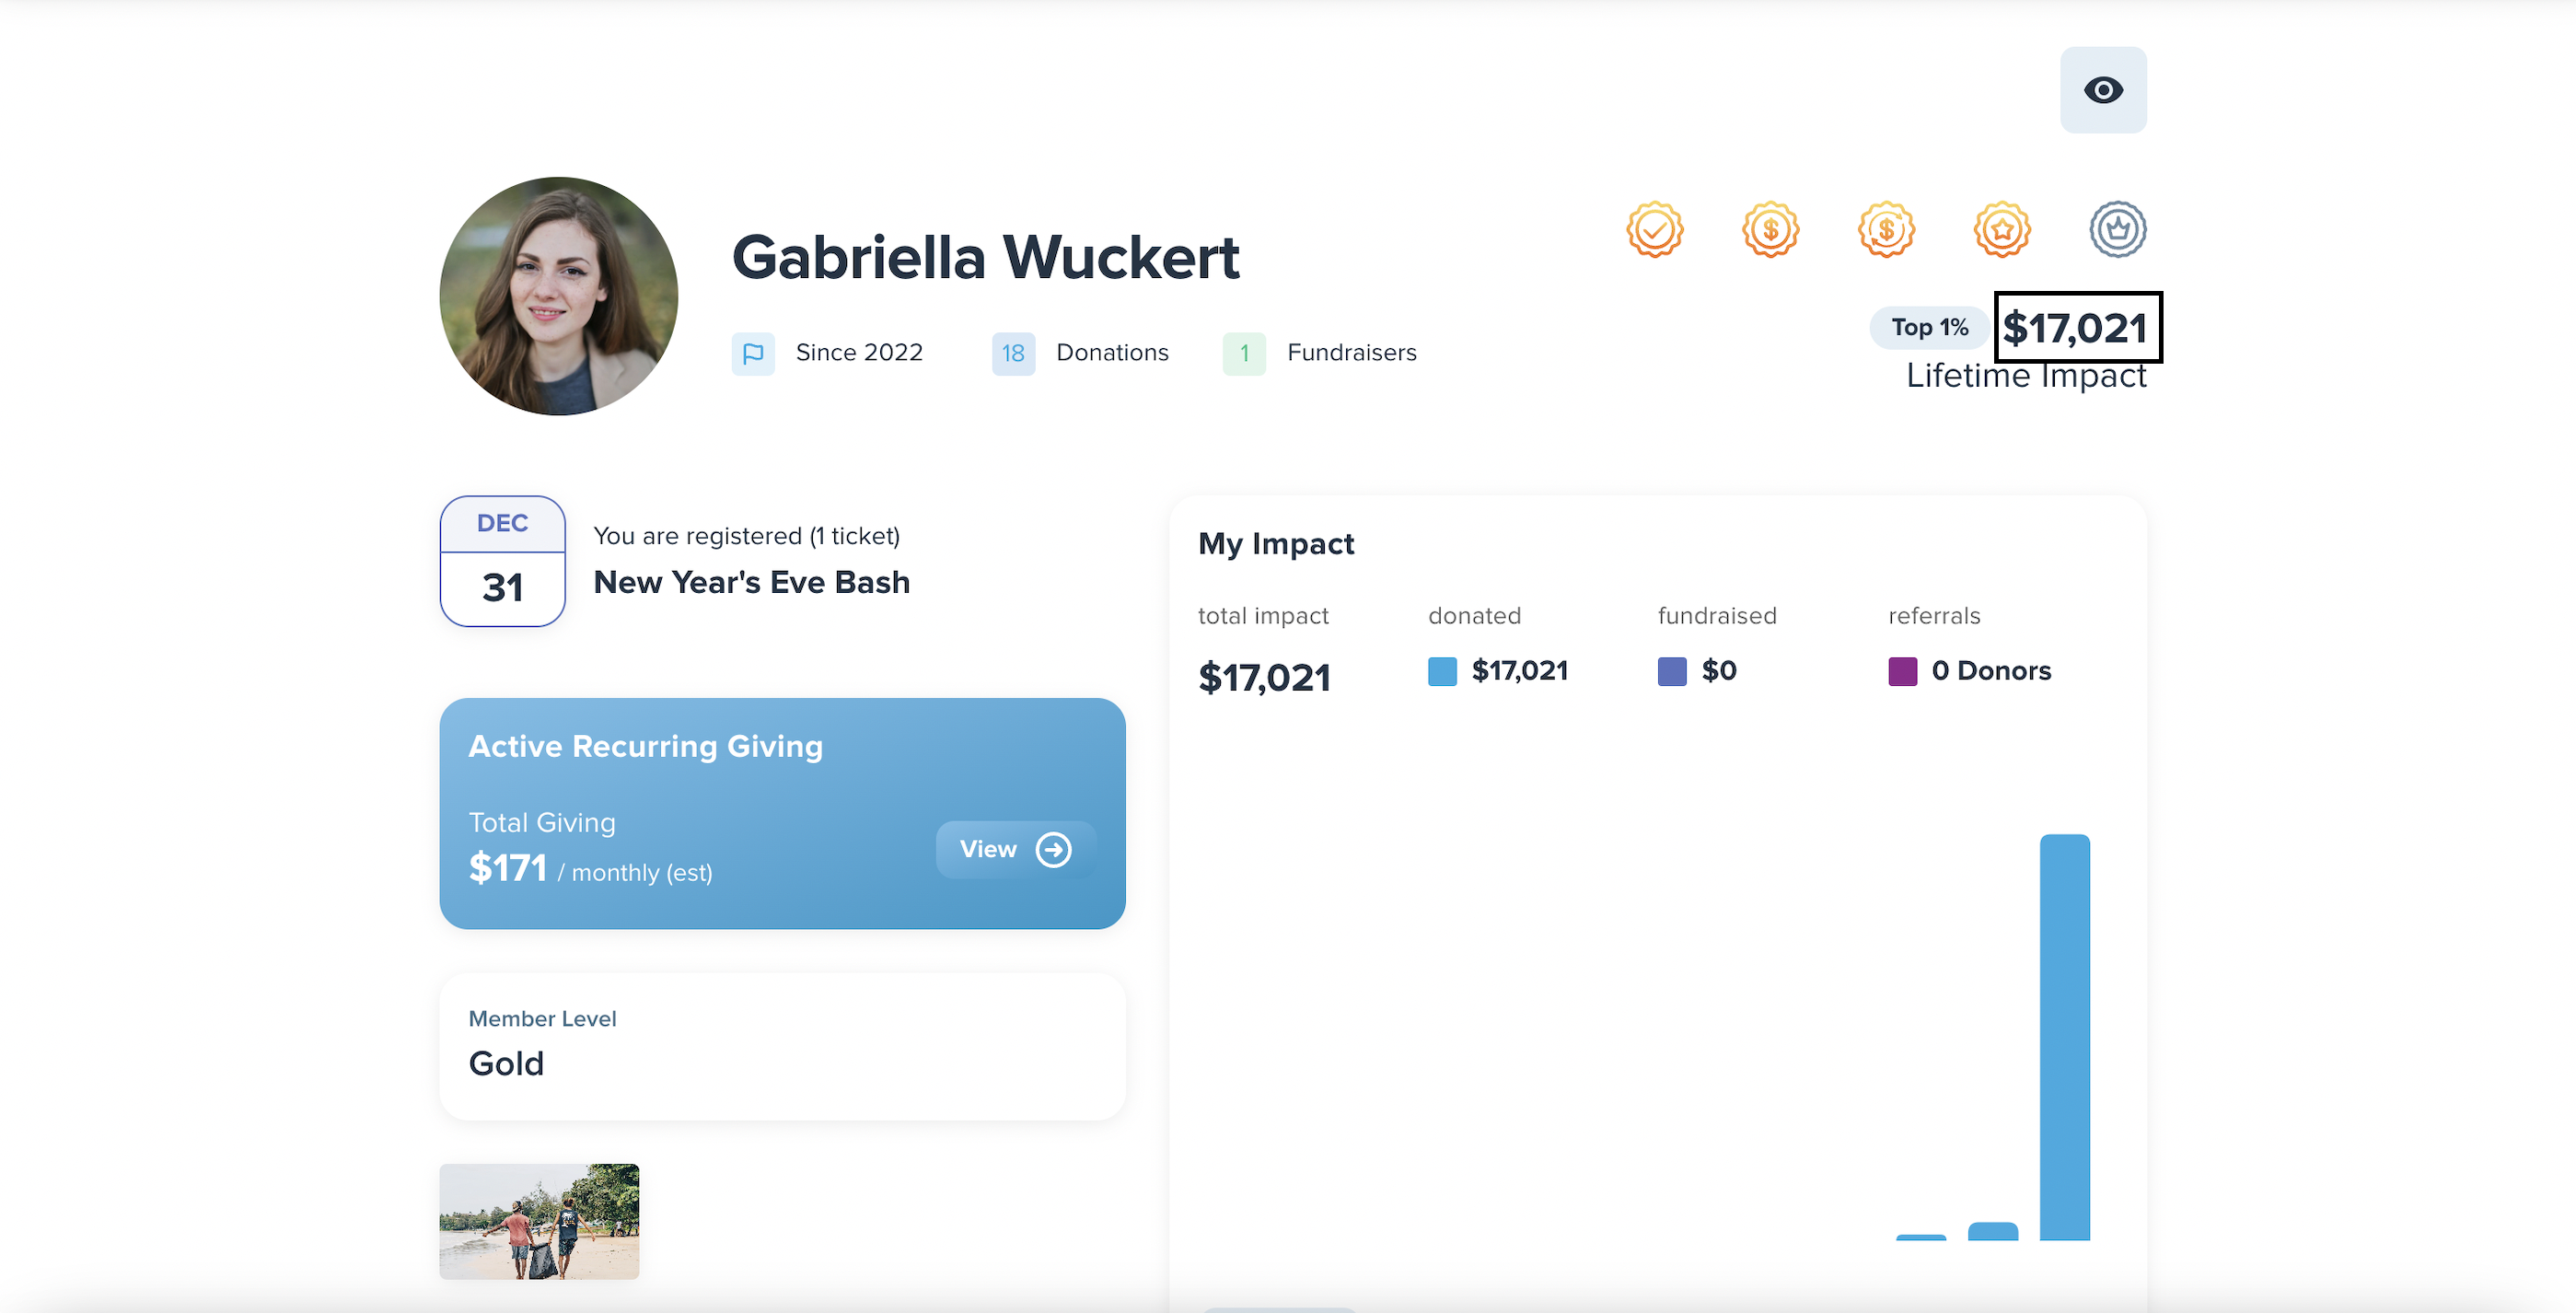Click the 18 Donations count badge
Image resolution: width=2576 pixels, height=1313 pixels.
(x=1013, y=354)
